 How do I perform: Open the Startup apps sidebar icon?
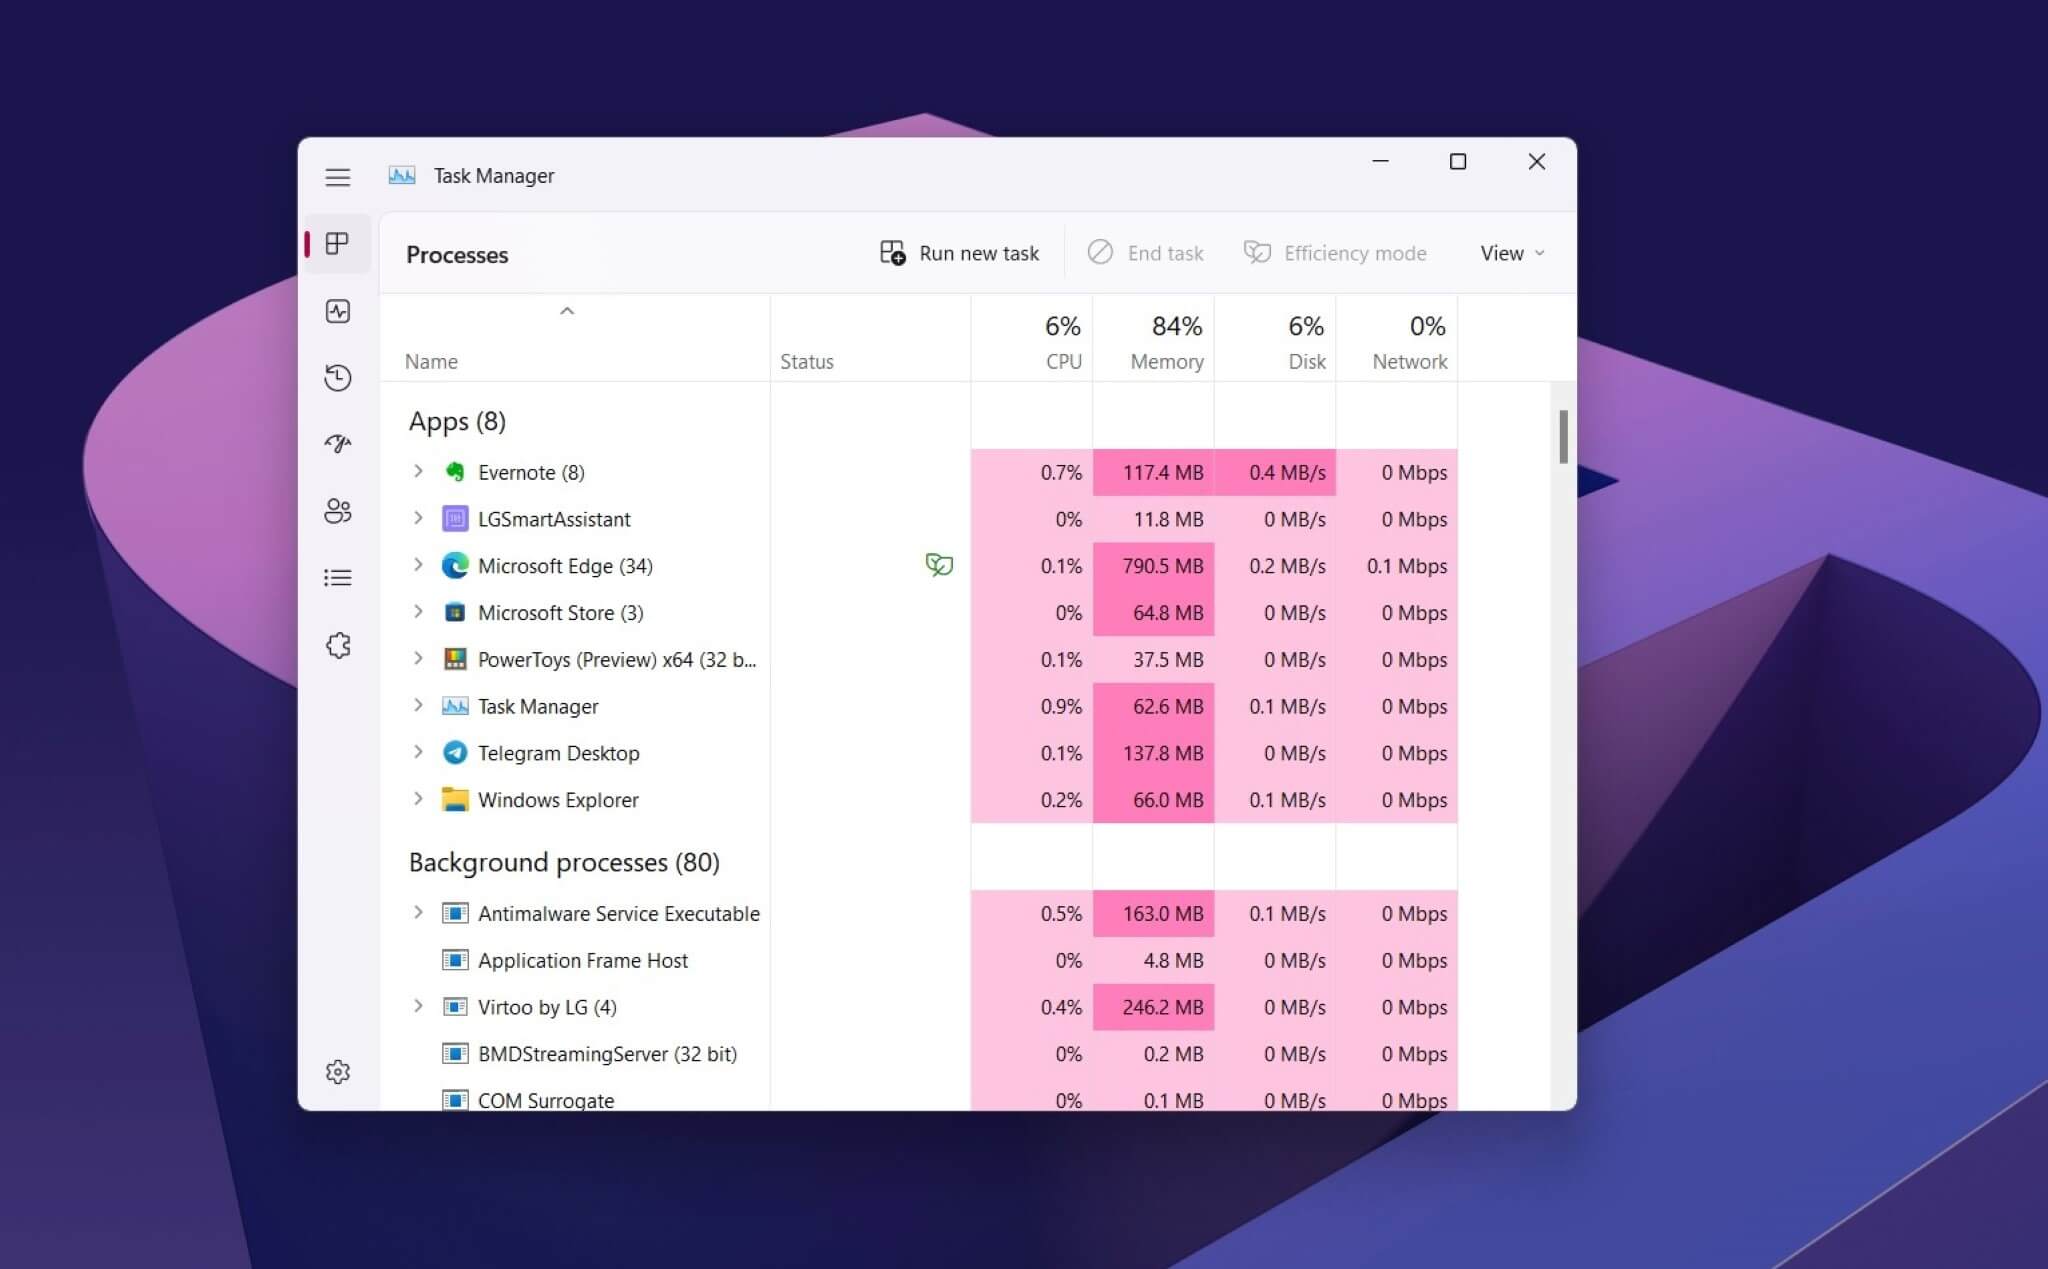[x=338, y=443]
